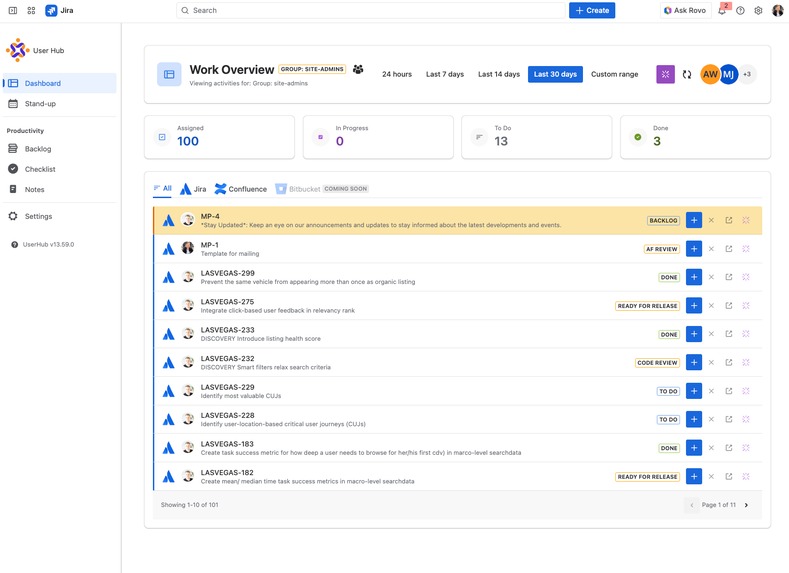Click plus button for LASVEGAS-229
The image size is (789, 573).
pos(694,391)
